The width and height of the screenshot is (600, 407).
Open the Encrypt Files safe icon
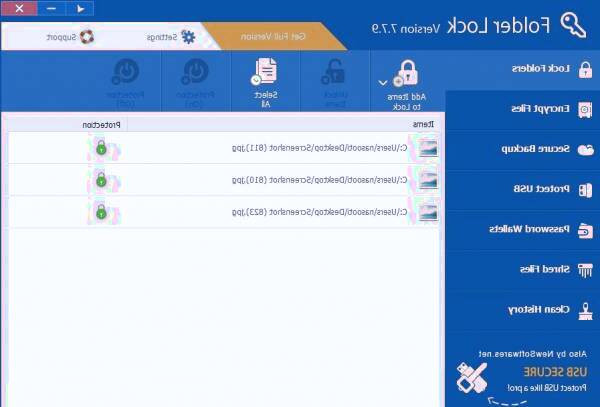585,110
